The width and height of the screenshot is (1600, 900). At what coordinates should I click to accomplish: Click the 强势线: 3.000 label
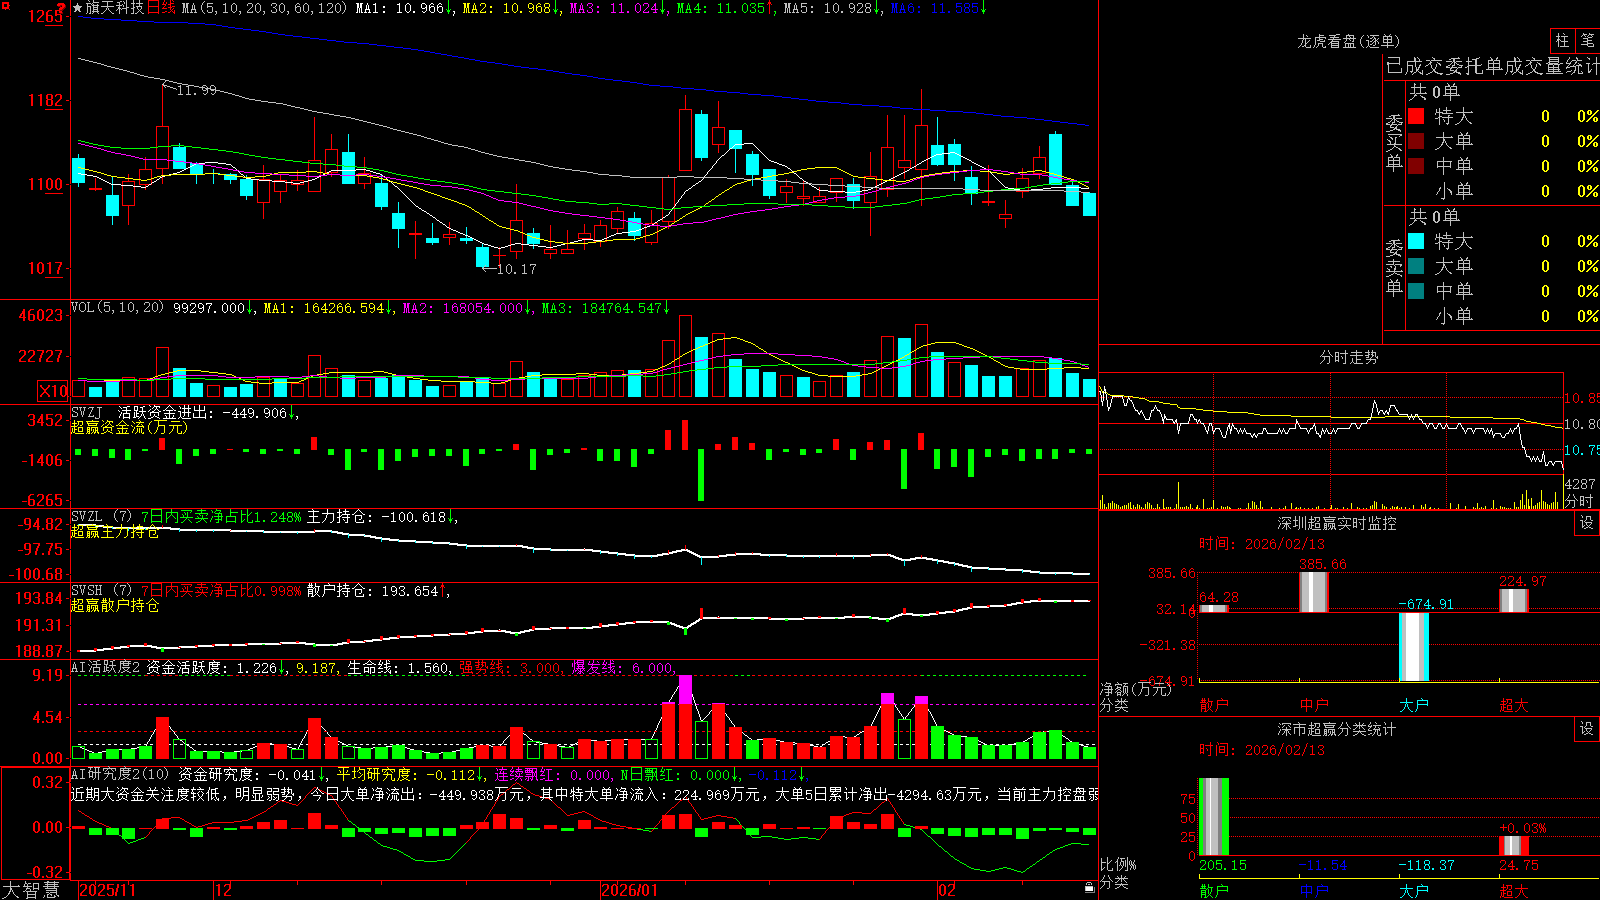coord(510,667)
